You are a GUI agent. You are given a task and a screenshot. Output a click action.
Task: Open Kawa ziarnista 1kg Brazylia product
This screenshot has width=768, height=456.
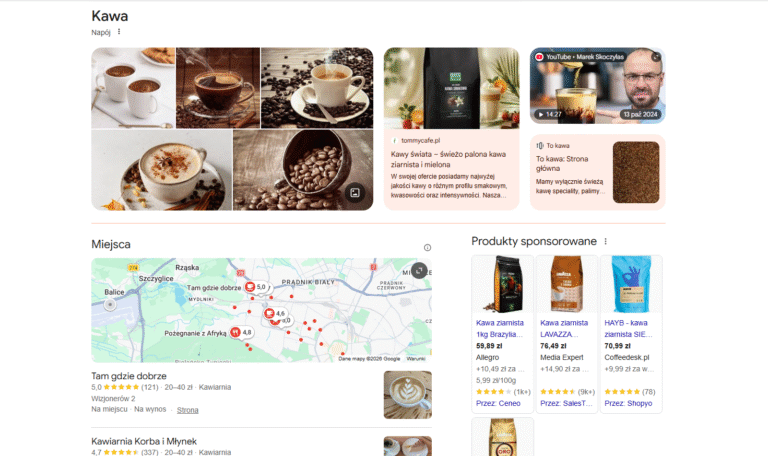501,328
